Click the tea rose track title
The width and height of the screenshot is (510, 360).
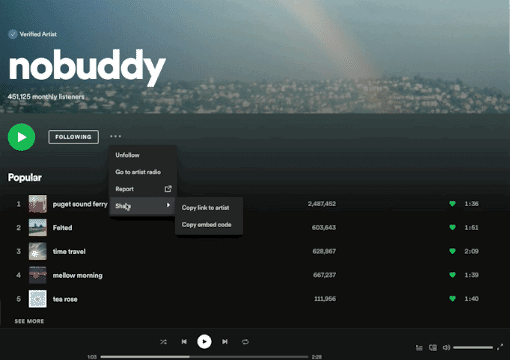point(65,299)
